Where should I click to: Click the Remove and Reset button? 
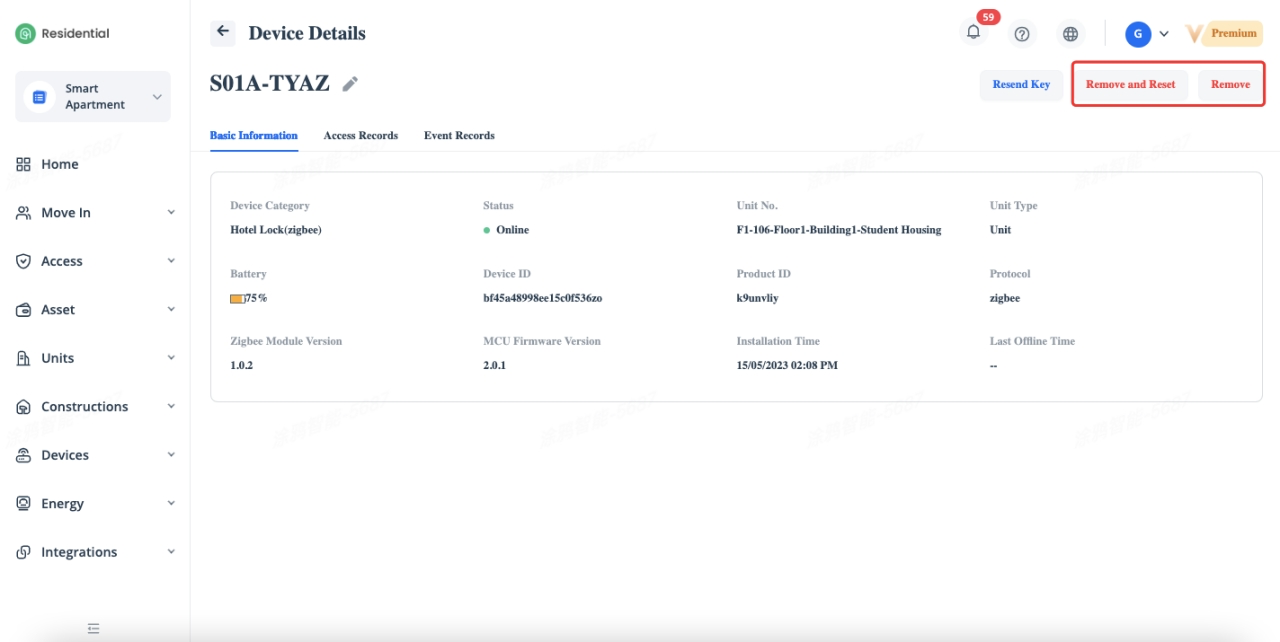[x=1130, y=85]
